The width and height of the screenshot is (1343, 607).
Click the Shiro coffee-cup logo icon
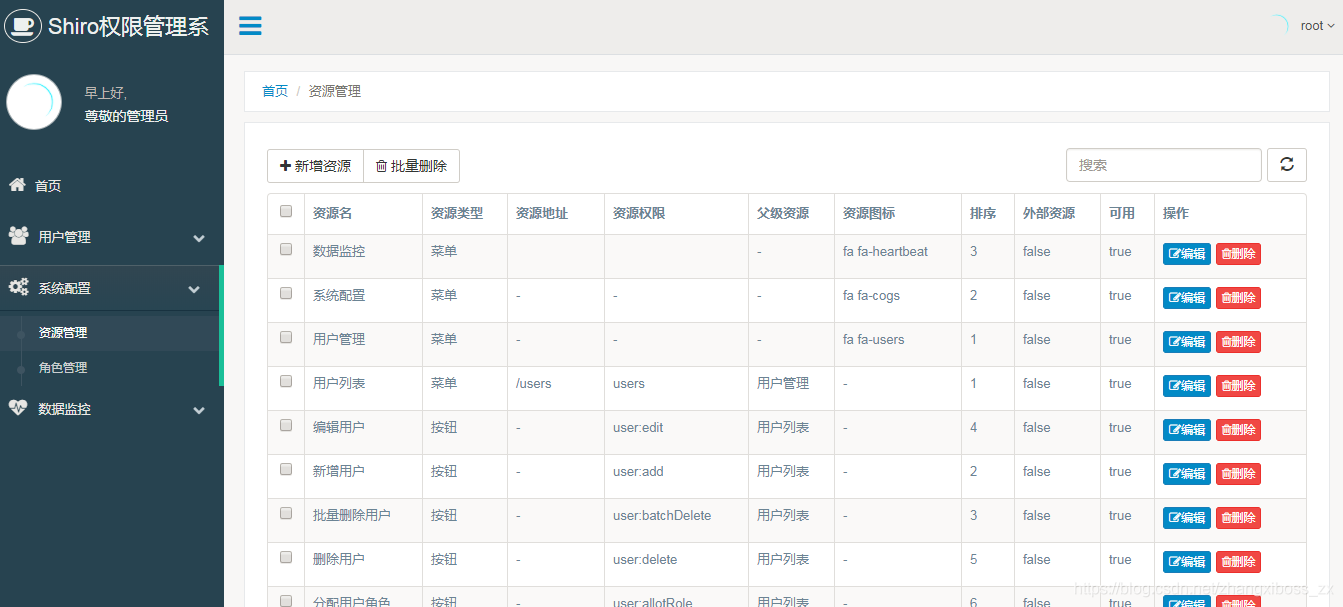(x=23, y=26)
